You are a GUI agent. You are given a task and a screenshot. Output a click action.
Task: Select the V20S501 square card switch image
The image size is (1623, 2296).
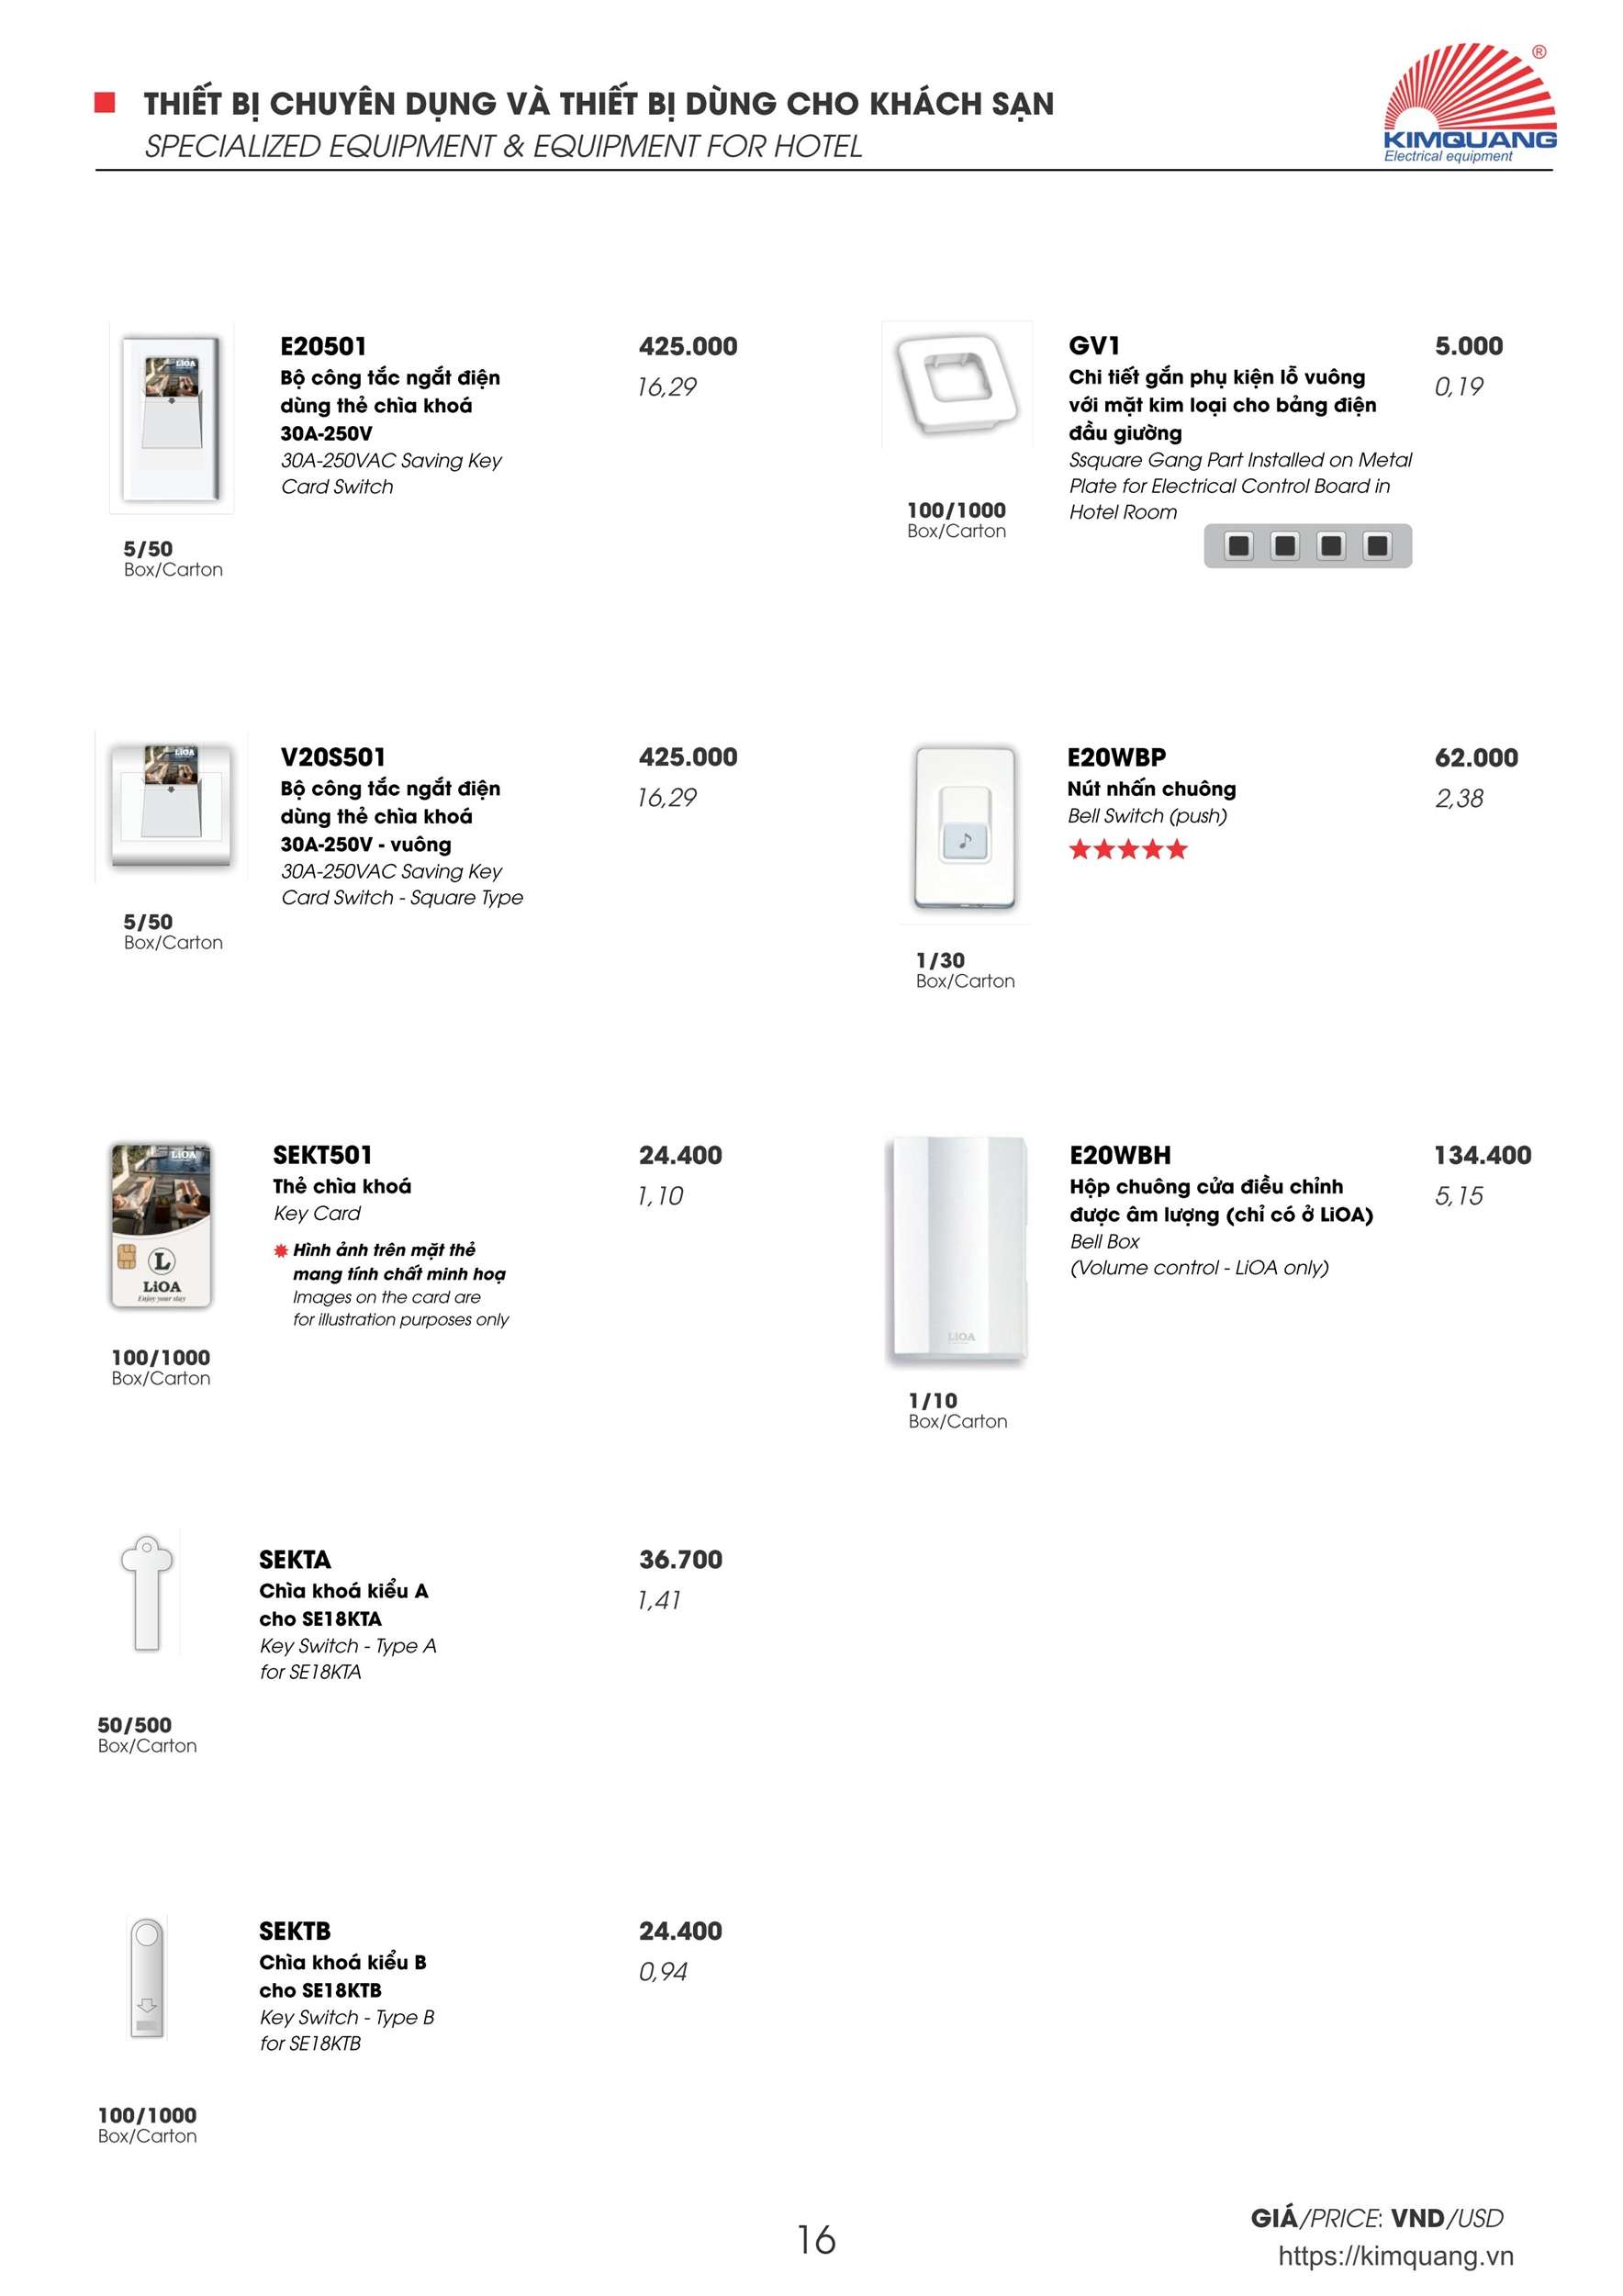click(x=171, y=806)
